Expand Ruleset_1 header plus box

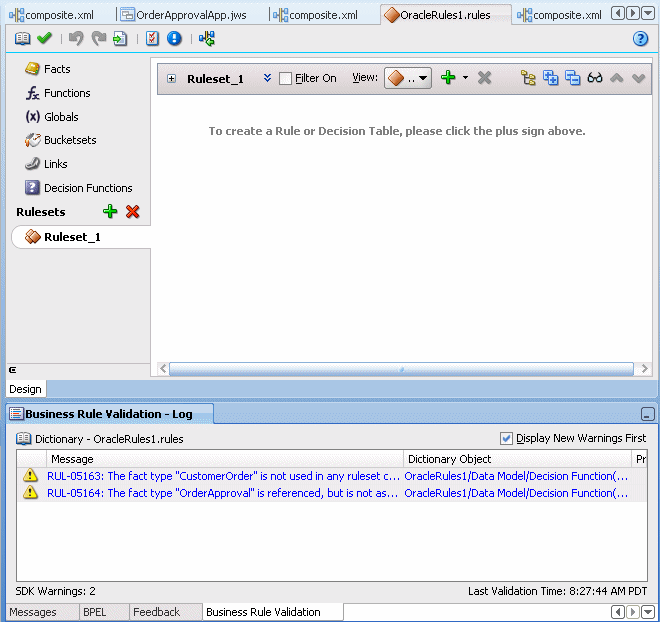pos(171,78)
